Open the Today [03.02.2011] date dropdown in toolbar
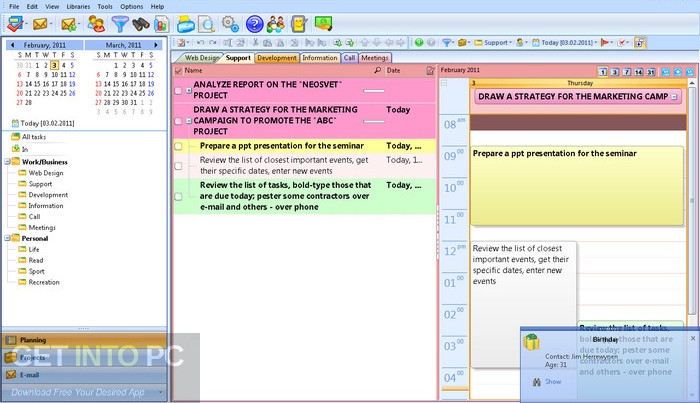This screenshot has width=700, height=403. 565,43
